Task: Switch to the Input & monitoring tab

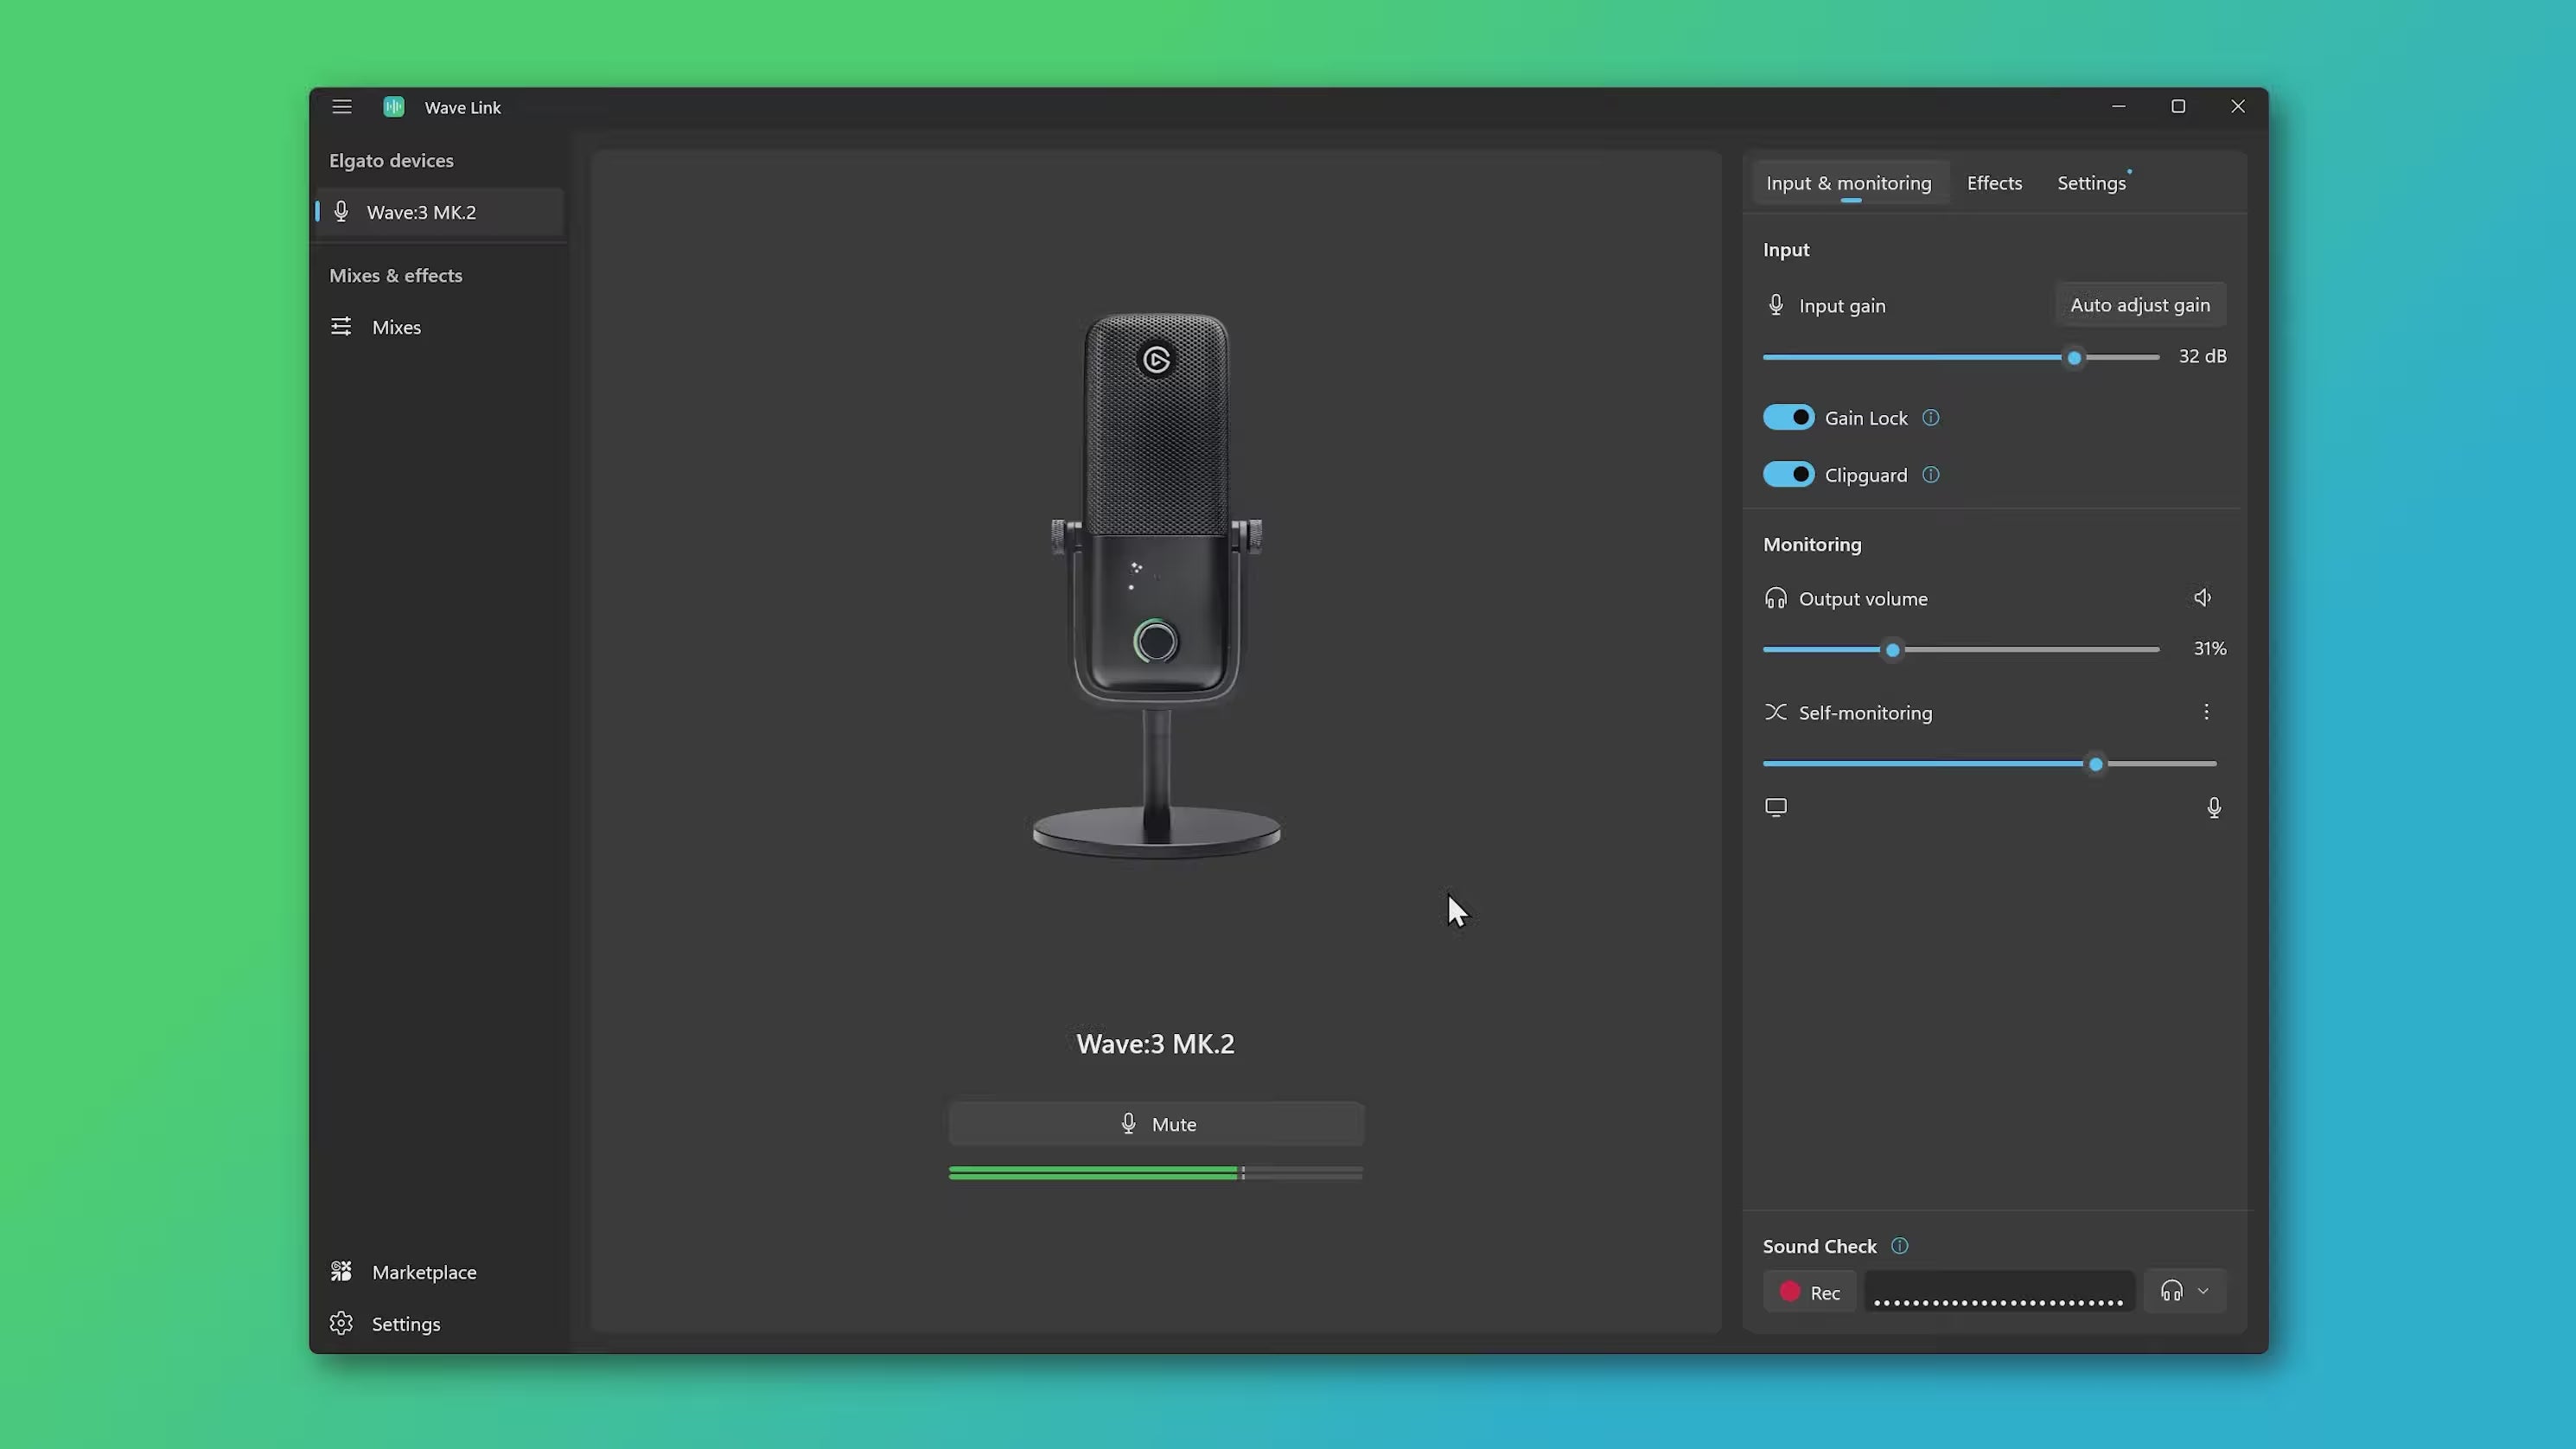Action: pos(1849,183)
